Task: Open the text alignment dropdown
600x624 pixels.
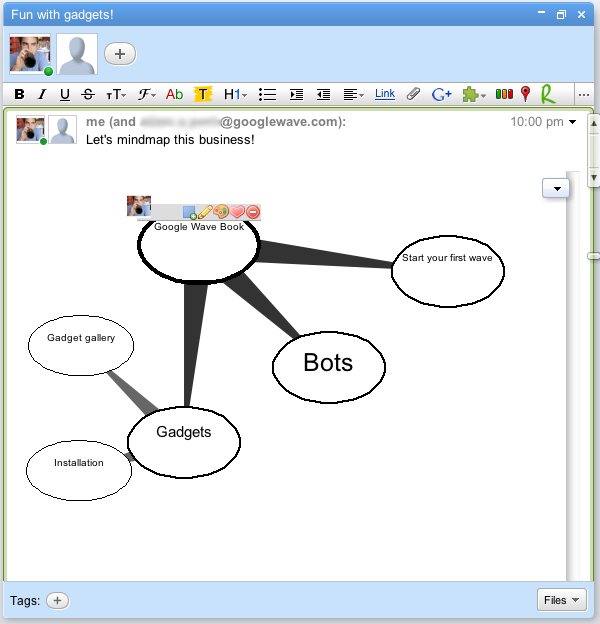Action: (353, 94)
